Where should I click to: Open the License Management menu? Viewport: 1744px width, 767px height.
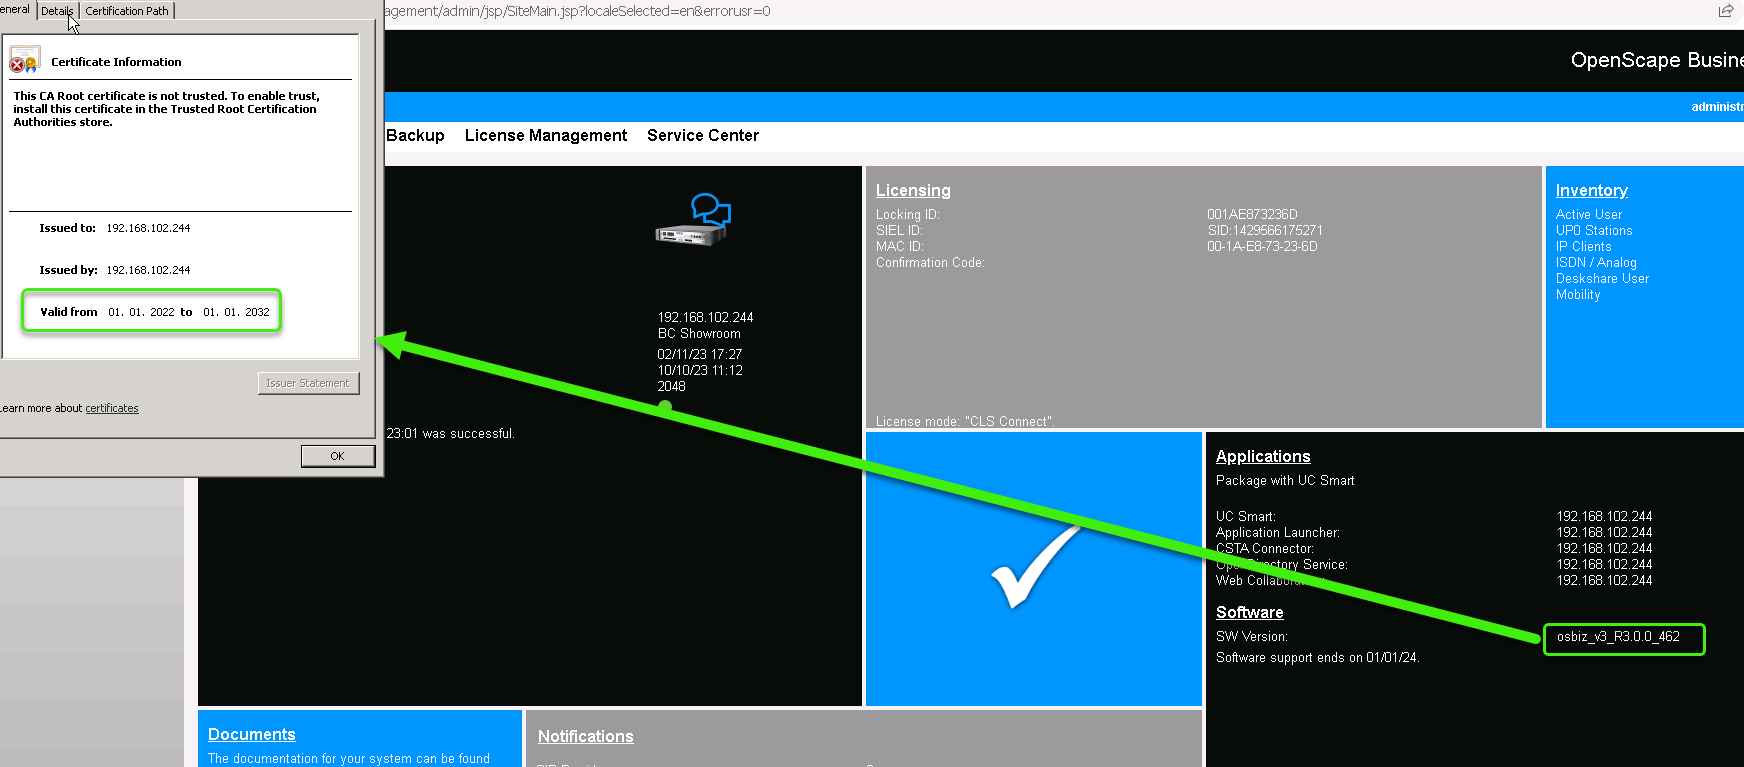click(x=546, y=135)
